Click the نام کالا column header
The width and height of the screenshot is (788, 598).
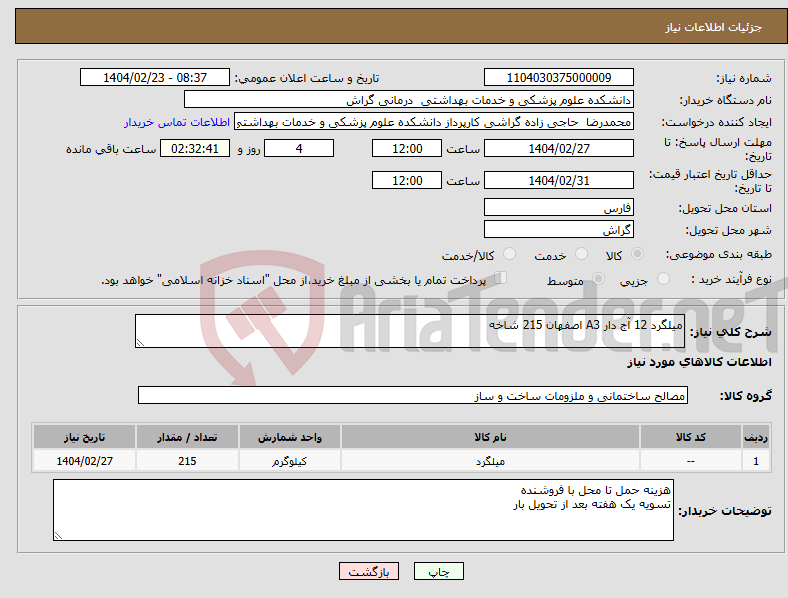point(490,437)
